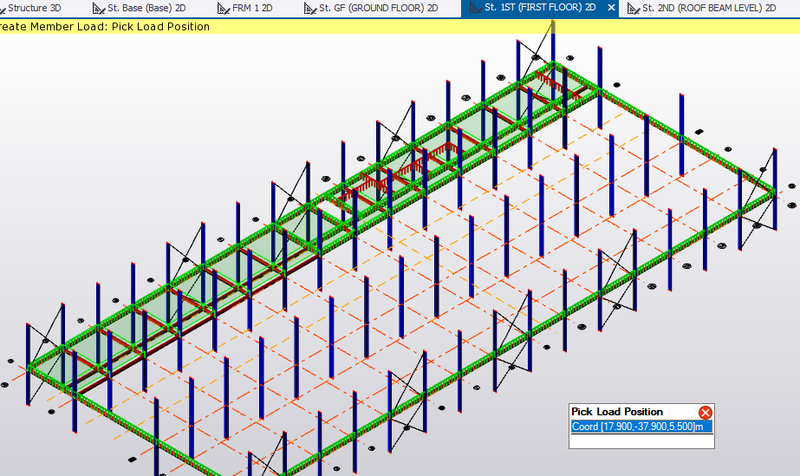Click the St. Base tab drawing icon

[x=98, y=9]
